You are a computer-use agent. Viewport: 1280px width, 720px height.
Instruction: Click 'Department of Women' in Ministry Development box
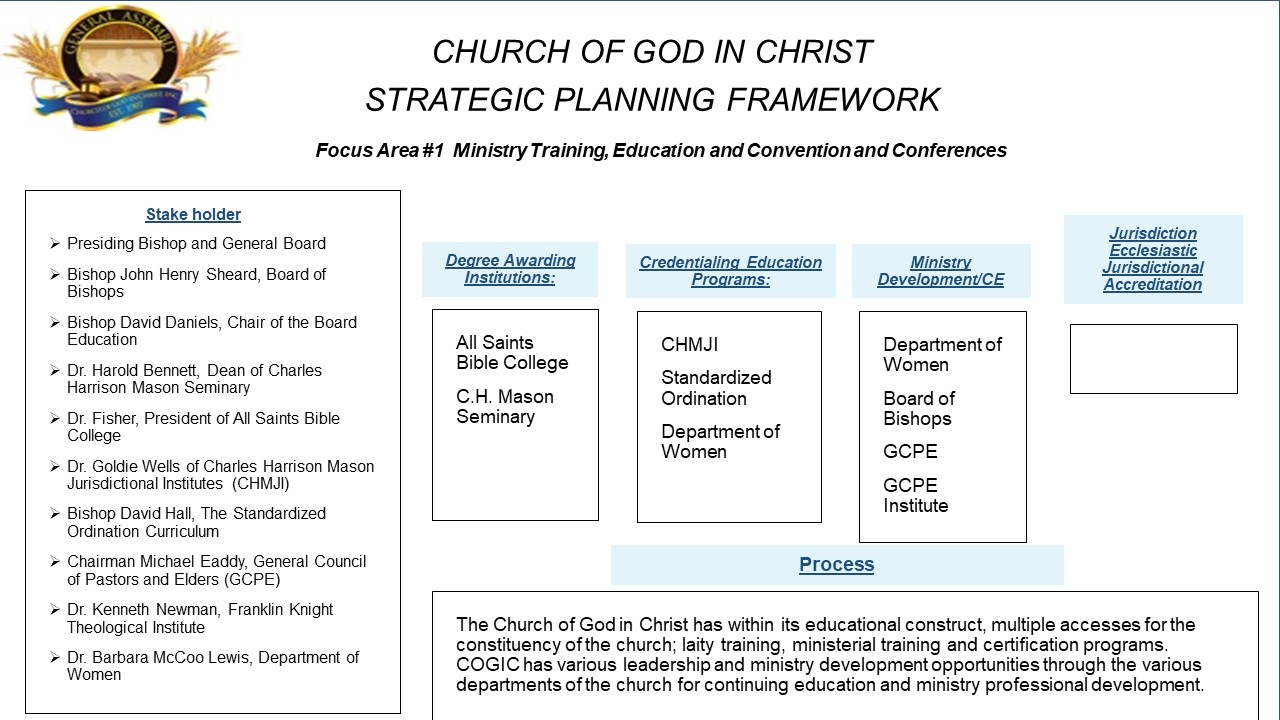point(942,354)
